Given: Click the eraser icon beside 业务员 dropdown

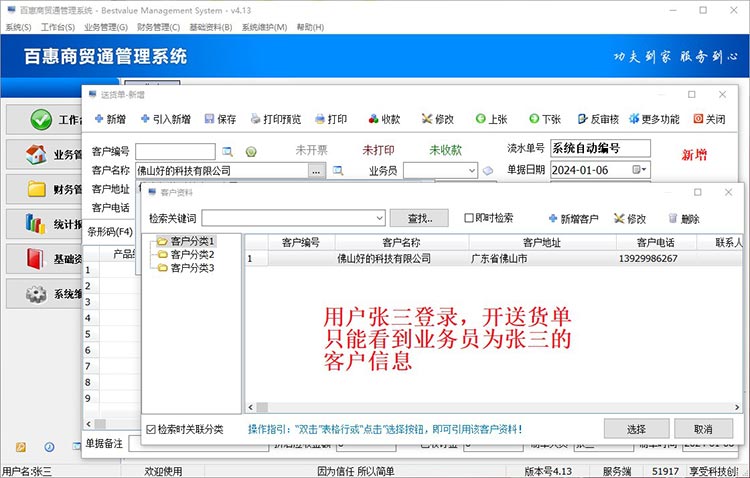Looking at the screenshot, I should 487,170.
